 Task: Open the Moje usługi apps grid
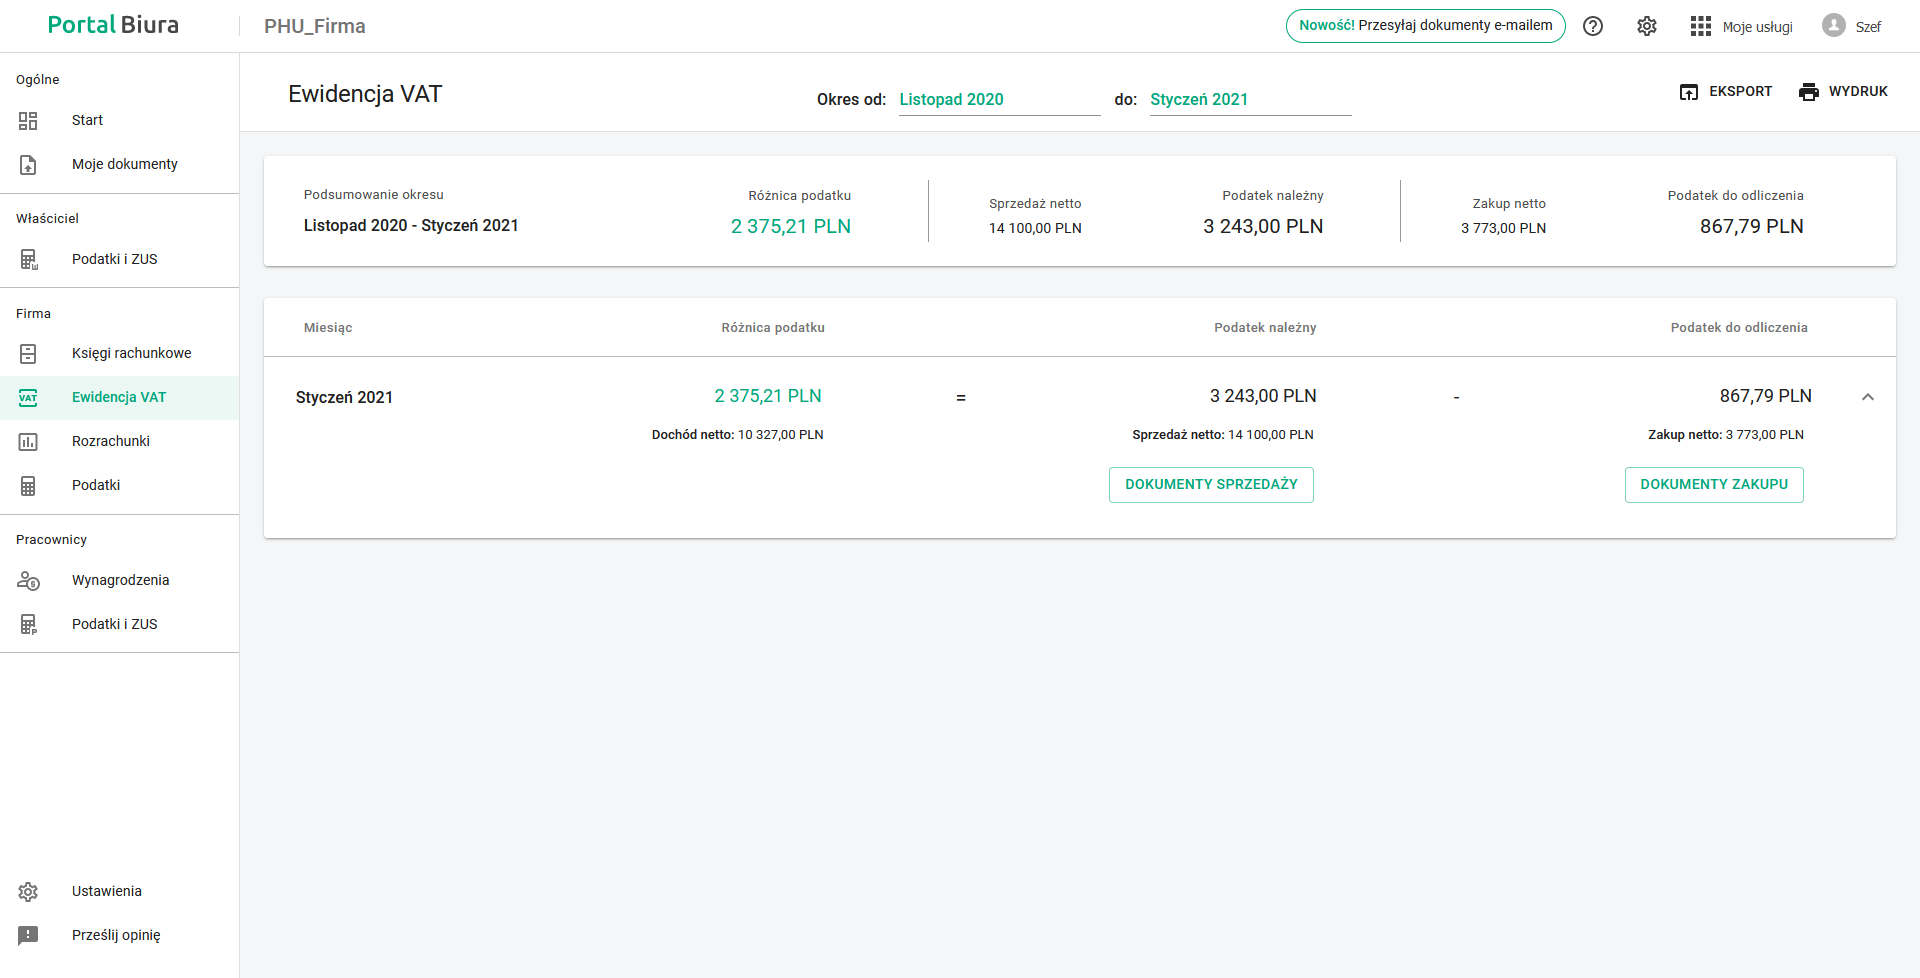tap(1701, 26)
